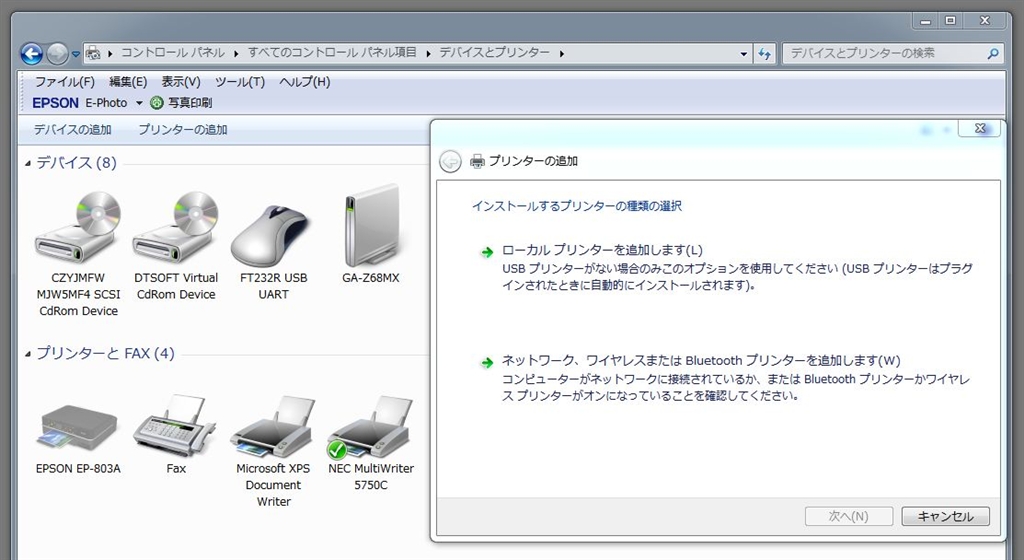Click the EPSON E-Photo toolbar label

pyautogui.click(x=80, y=102)
